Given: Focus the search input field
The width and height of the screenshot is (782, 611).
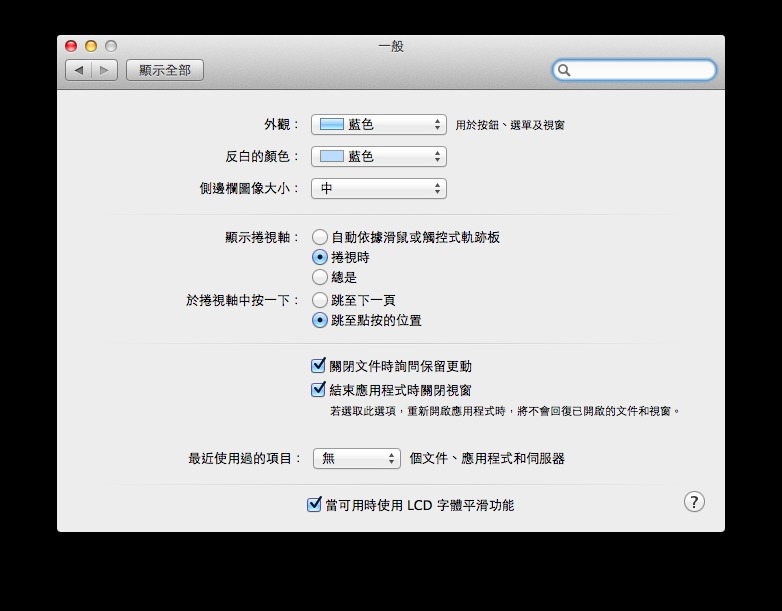Looking at the screenshot, I should click(634, 70).
